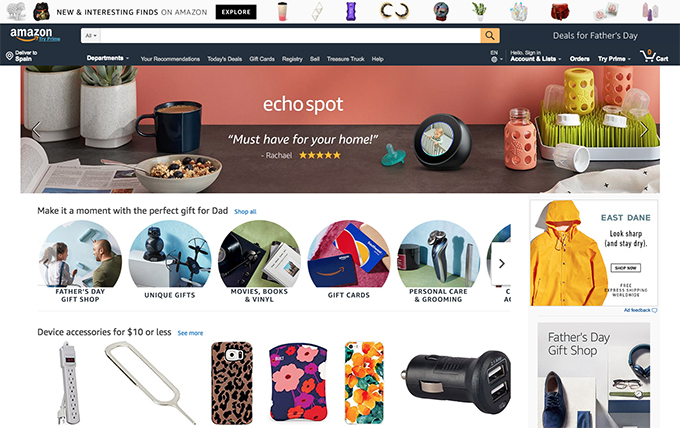The width and height of the screenshot is (680, 428).
Task: Open Today's Deals in nav bar
Action: (224, 59)
